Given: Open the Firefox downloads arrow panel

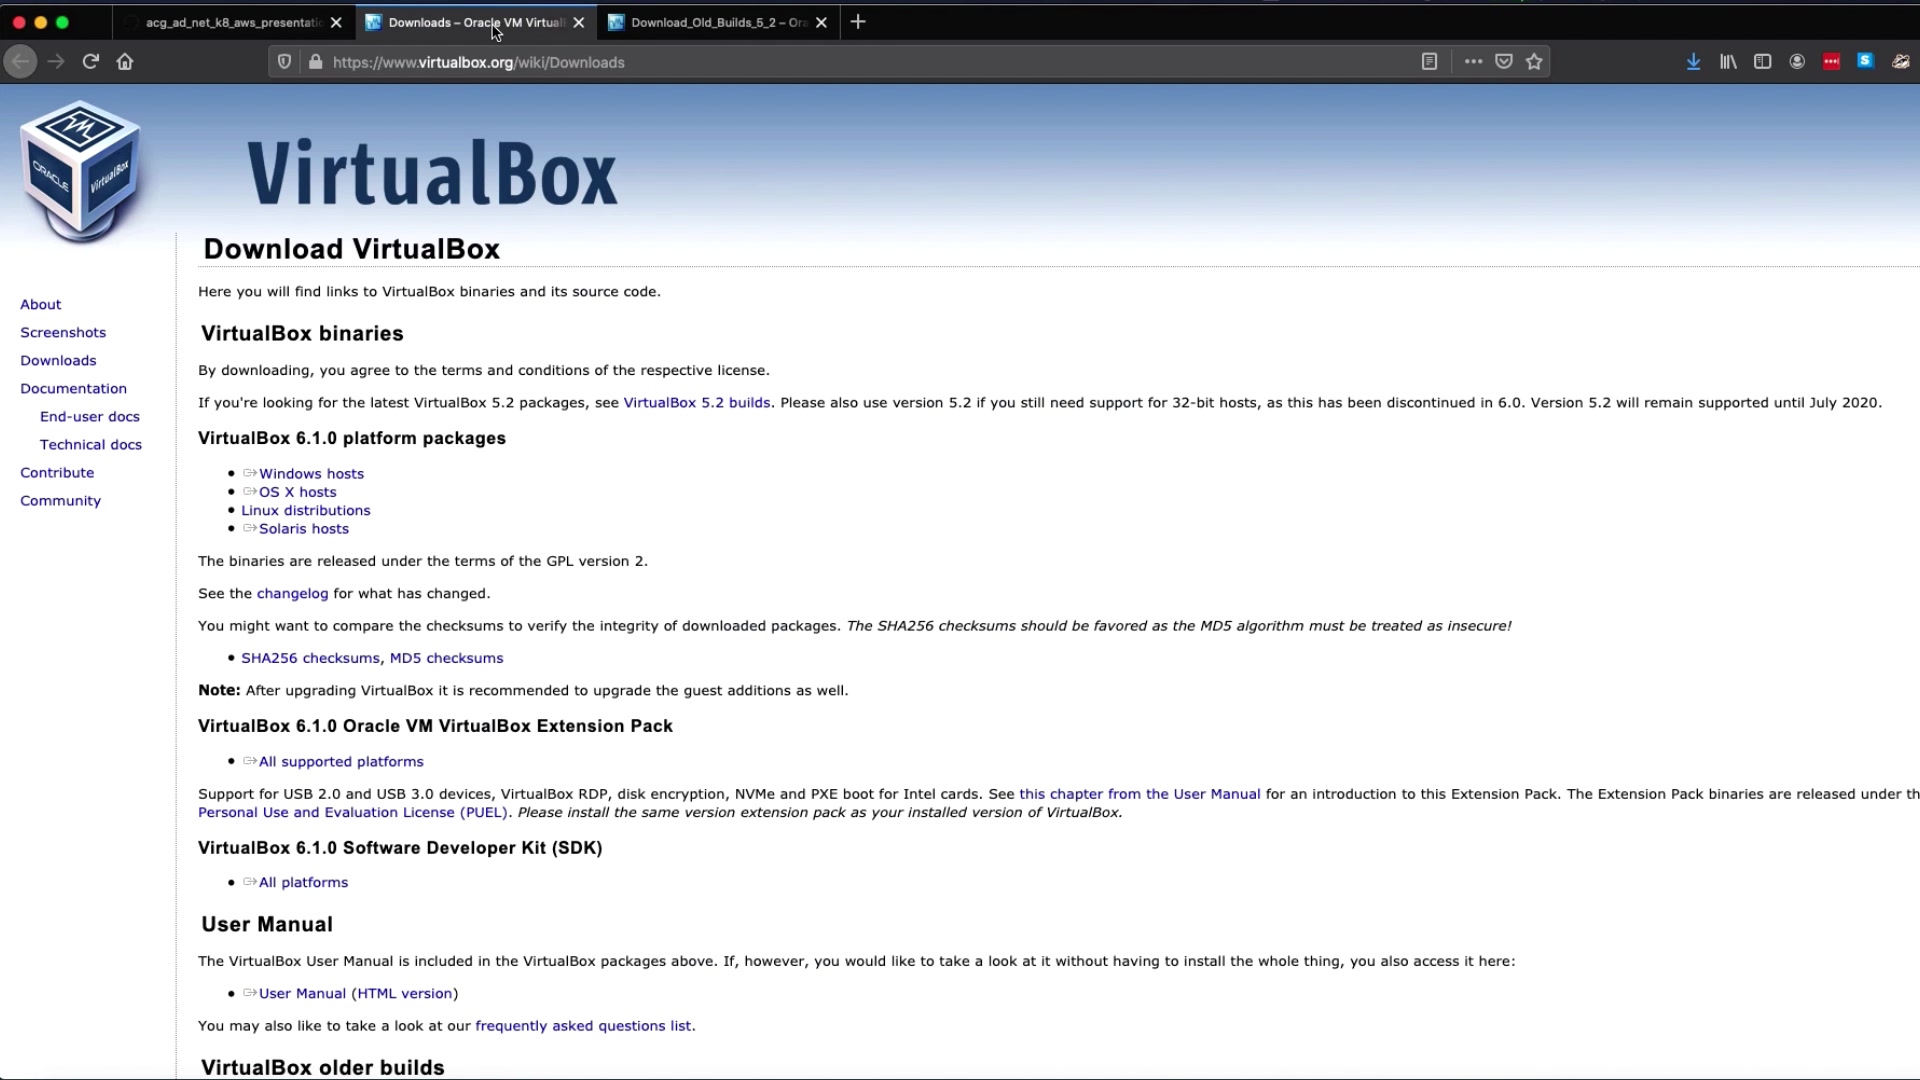Looking at the screenshot, I should click(x=1693, y=62).
